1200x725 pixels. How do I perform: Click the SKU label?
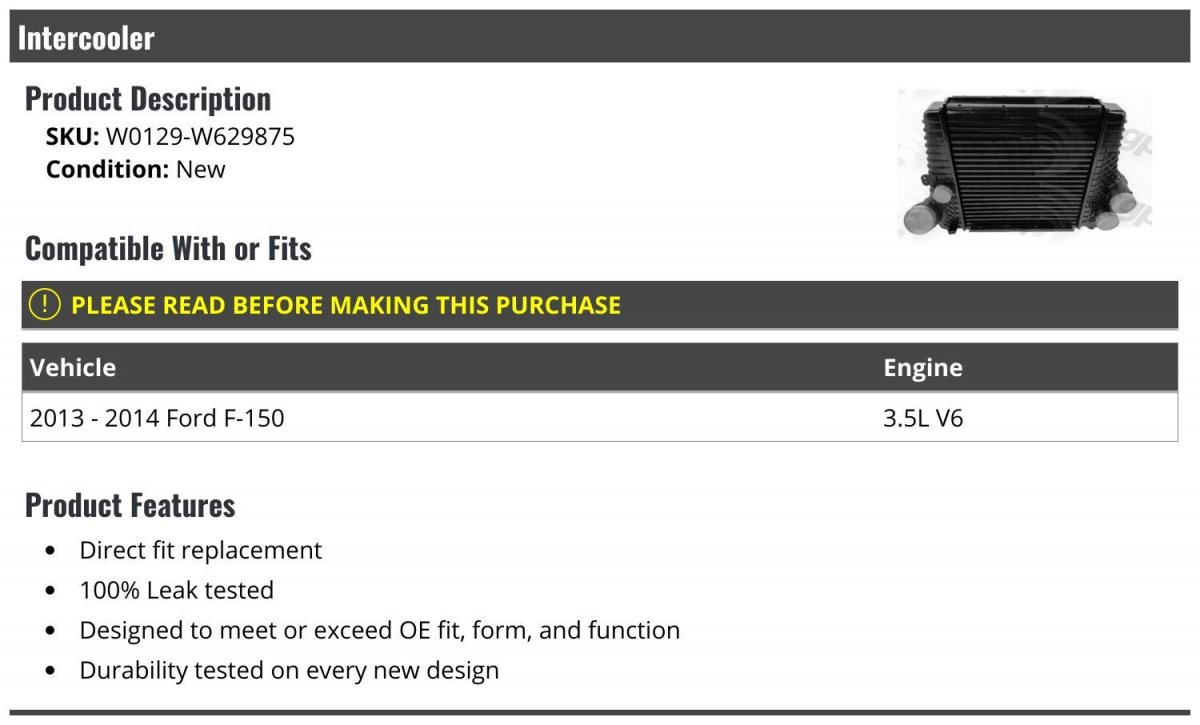[73, 136]
